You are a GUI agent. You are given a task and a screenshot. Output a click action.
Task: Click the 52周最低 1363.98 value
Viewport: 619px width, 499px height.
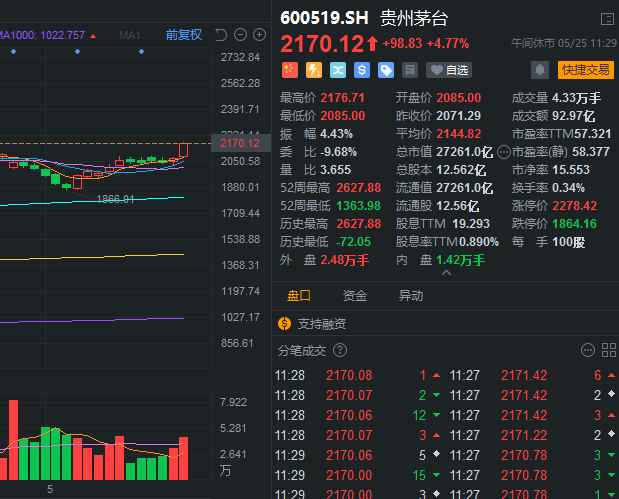click(358, 206)
